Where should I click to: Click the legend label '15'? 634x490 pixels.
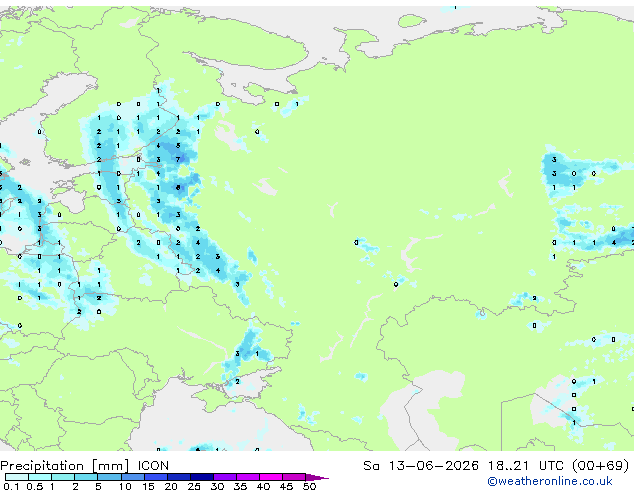click(148, 486)
